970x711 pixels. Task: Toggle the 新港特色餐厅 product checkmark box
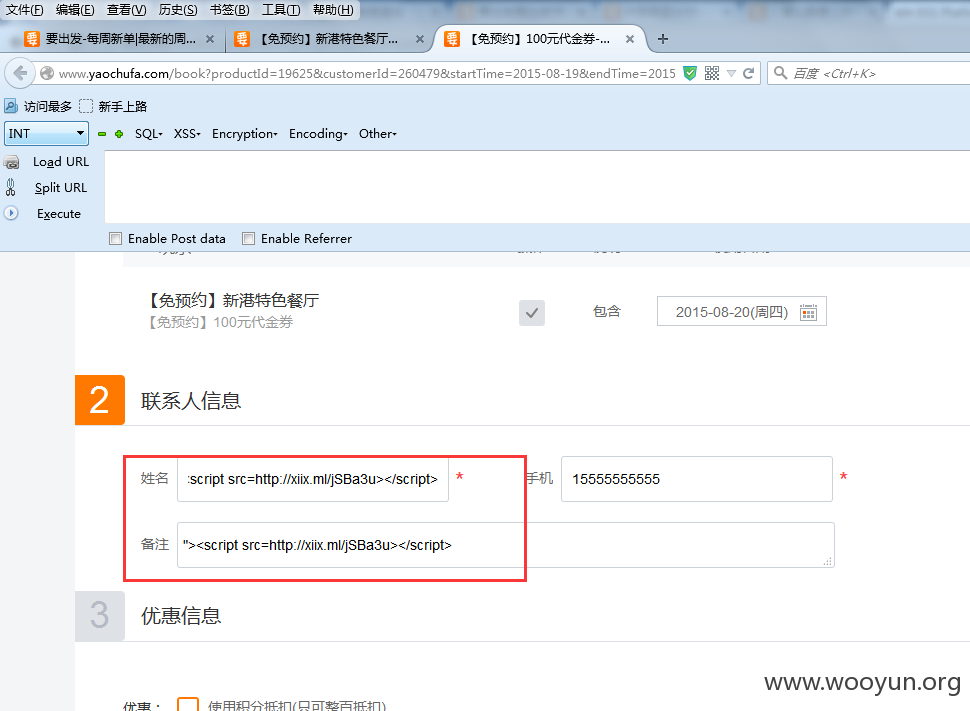531,312
